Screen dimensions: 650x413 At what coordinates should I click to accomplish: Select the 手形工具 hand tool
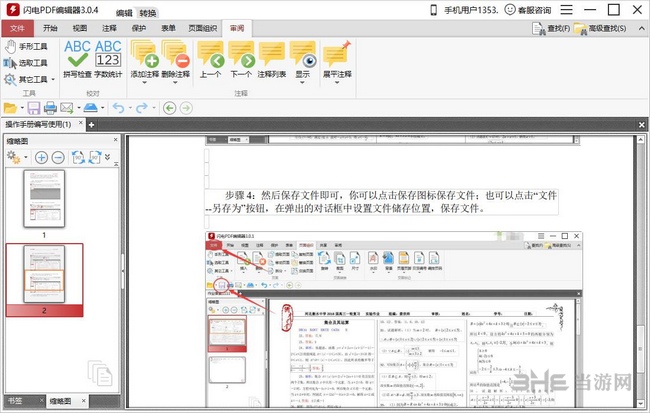[x=26, y=46]
